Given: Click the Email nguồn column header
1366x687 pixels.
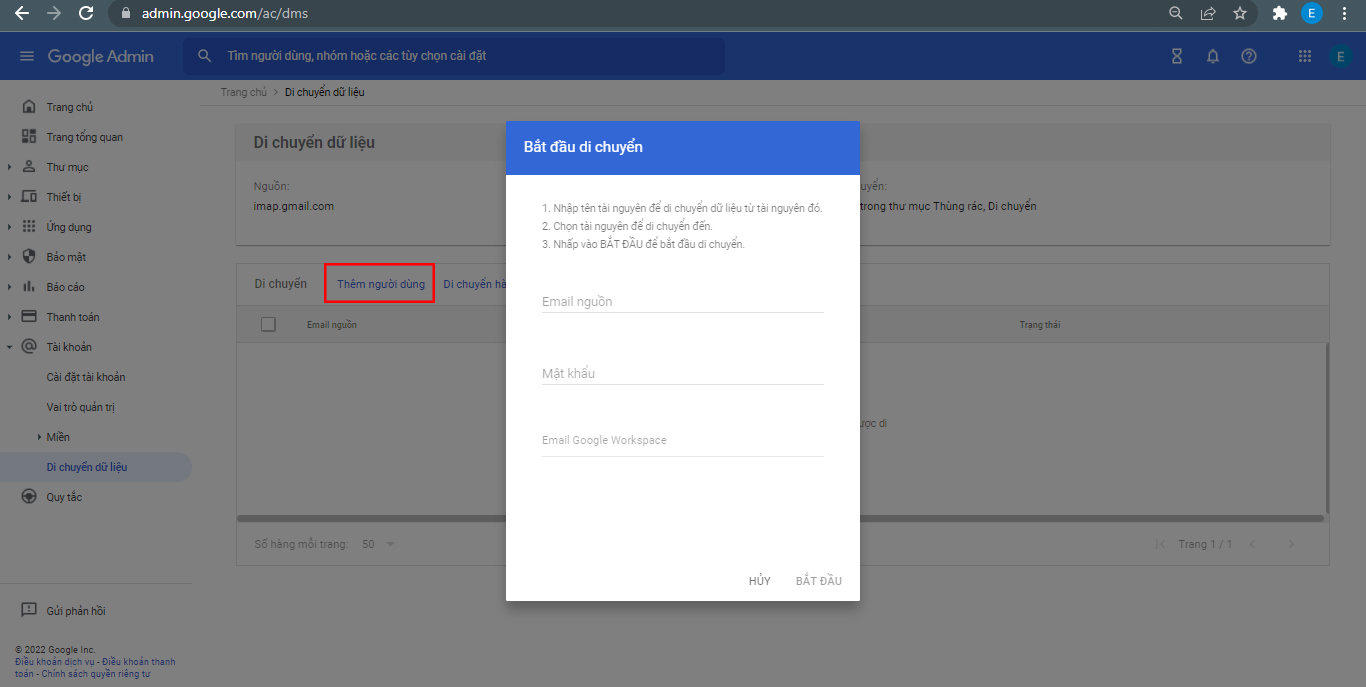Looking at the screenshot, I should pyautogui.click(x=332, y=325).
